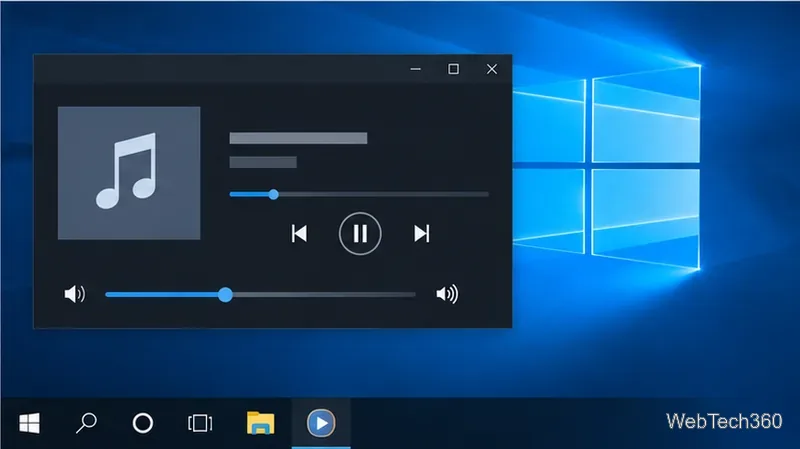
Task: Click the low volume speaker icon
Action: [x=75, y=294]
